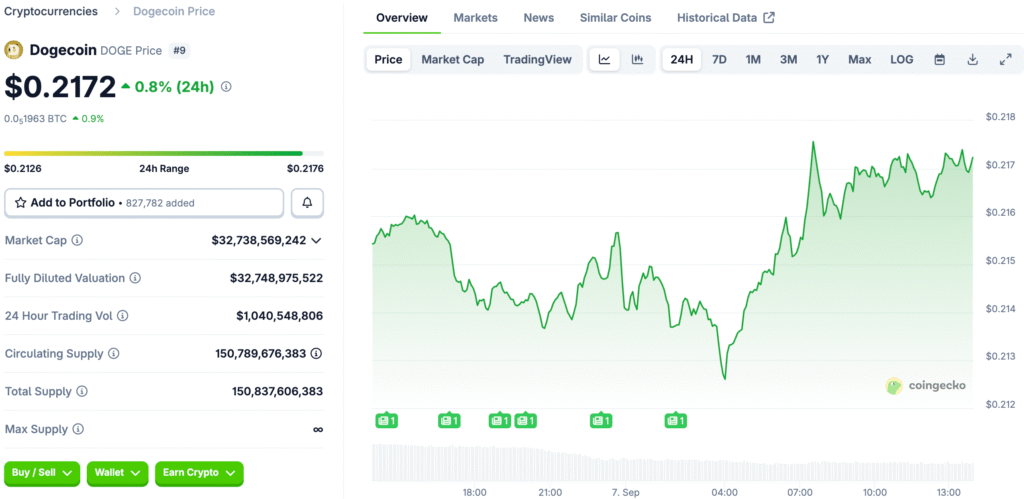Click the Total Supply info icon
The height and width of the screenshot is (499, 1024).
(82, 392)
